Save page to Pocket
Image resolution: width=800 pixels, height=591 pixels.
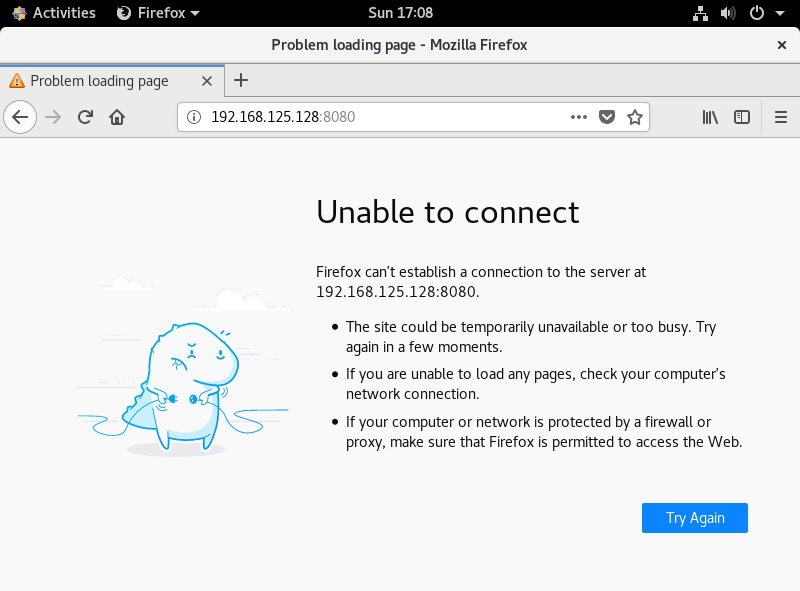pos(607,117)
